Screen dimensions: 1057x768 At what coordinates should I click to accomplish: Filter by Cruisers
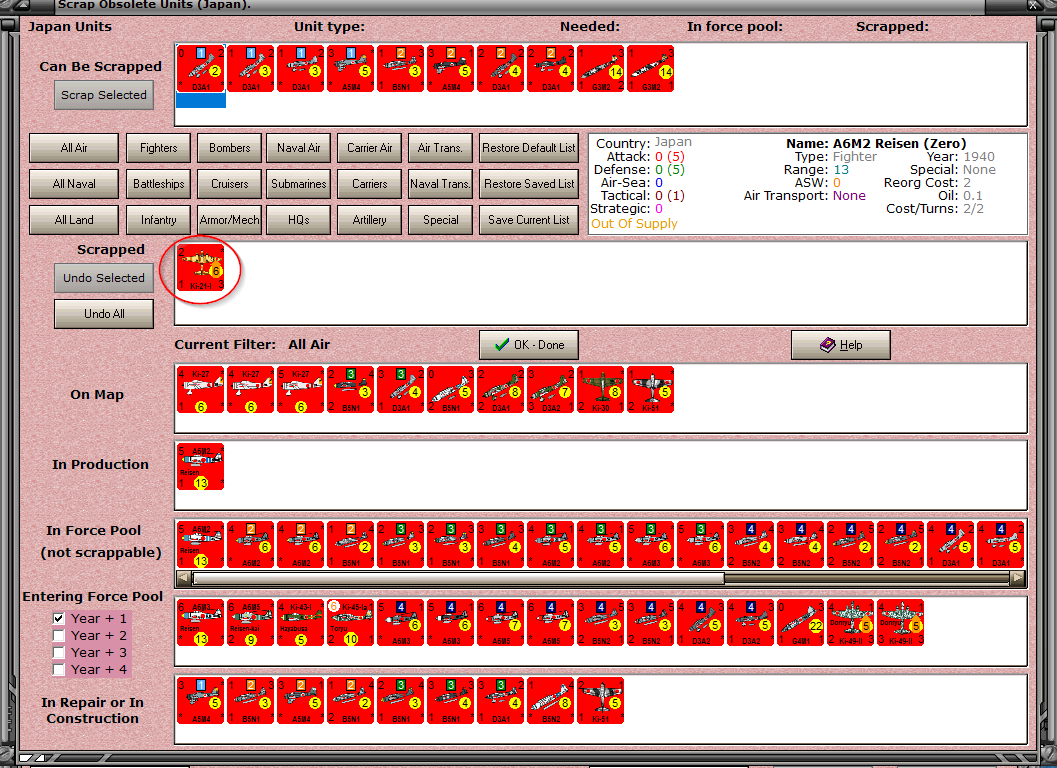tap(229, 183)
